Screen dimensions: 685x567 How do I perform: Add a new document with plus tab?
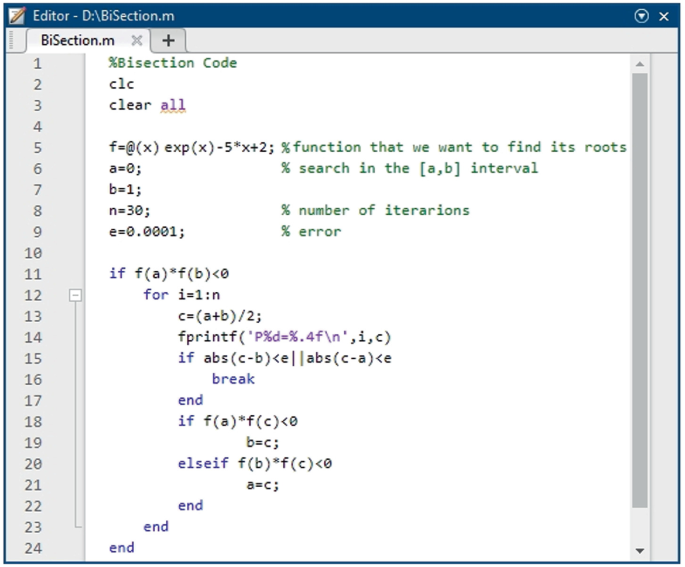168,40
